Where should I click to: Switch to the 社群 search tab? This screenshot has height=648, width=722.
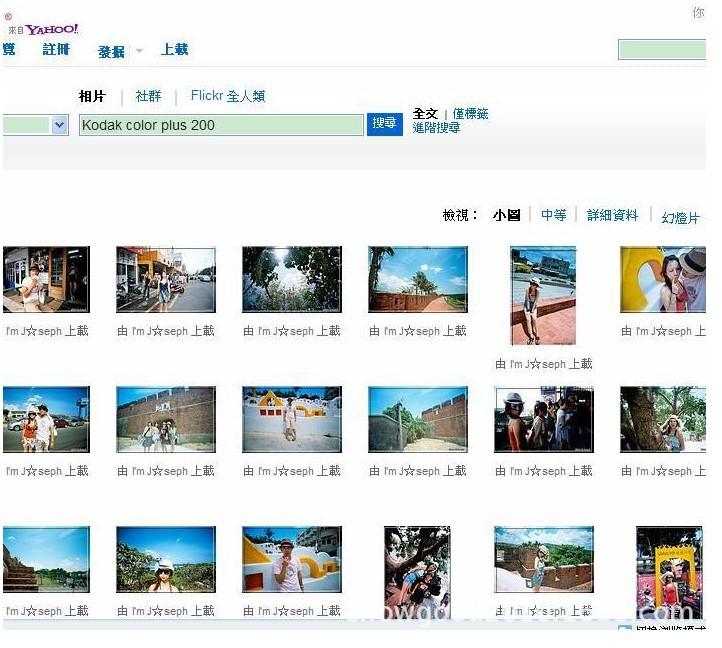pos(148,96)
